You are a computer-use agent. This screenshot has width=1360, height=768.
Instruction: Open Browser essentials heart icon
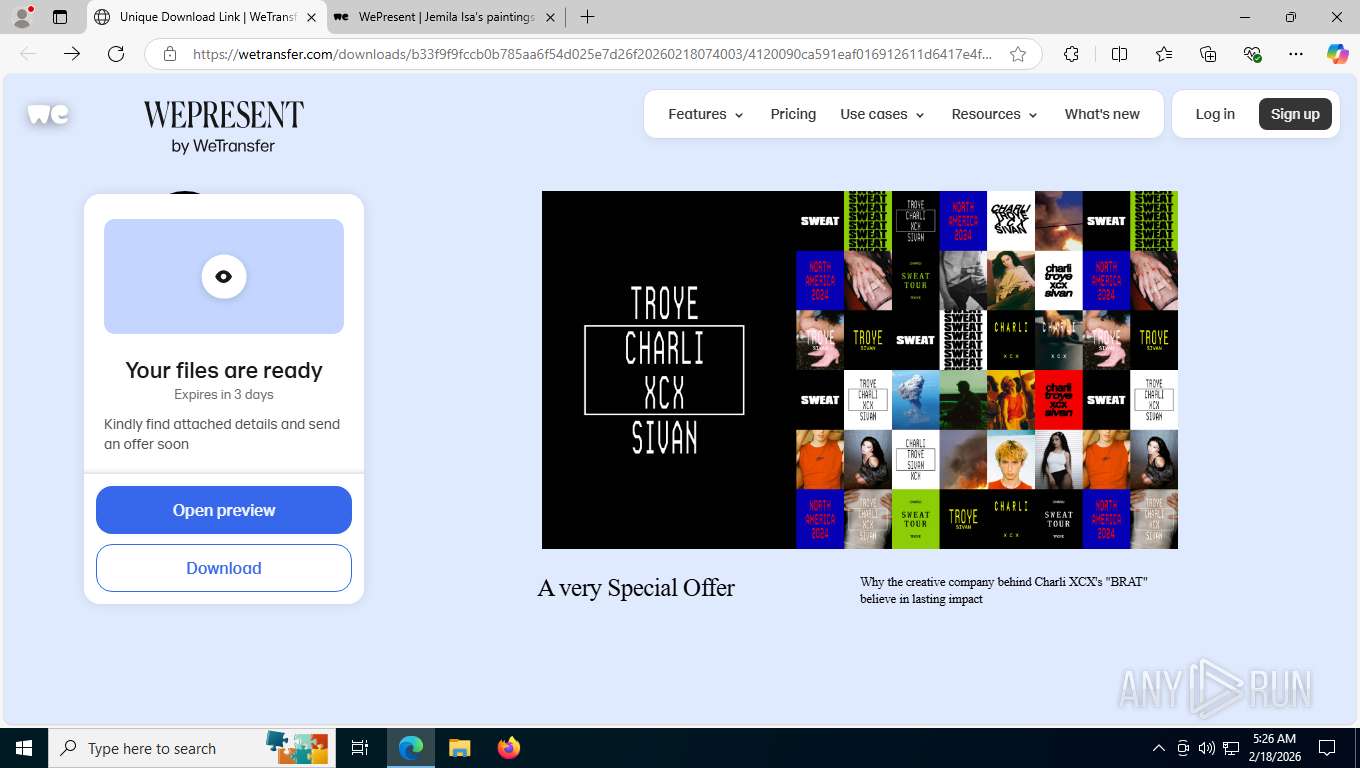1252,54
